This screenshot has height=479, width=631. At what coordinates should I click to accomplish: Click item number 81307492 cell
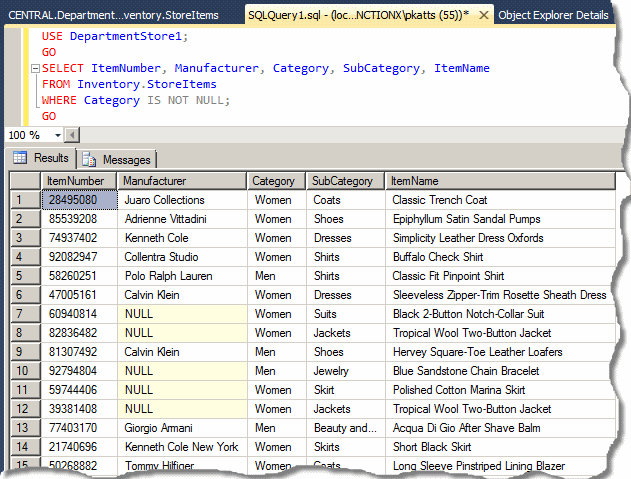click(x=80, y=352)
